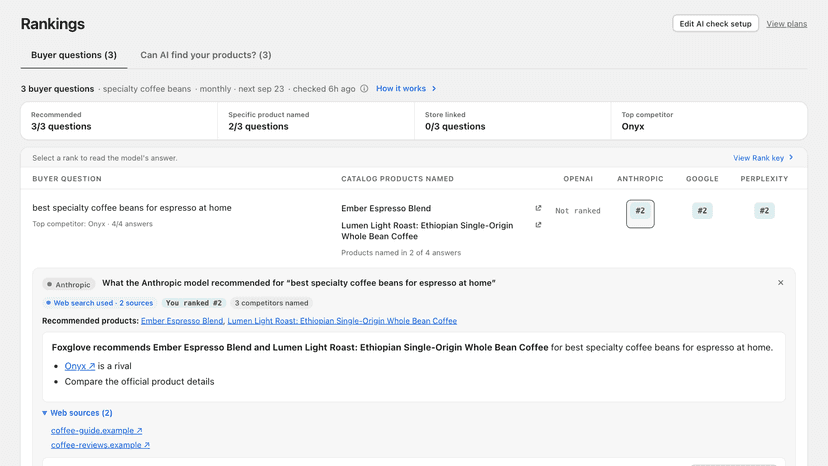Screen dimensions: 828x466
Task: Click Compare the official product details bullet
Action: coord(139,381)
